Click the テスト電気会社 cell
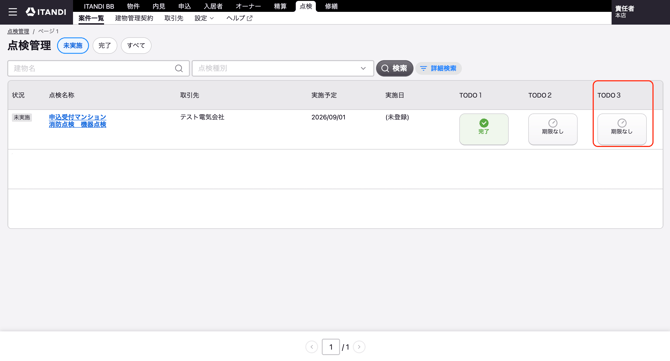 [x=202, y=117]
